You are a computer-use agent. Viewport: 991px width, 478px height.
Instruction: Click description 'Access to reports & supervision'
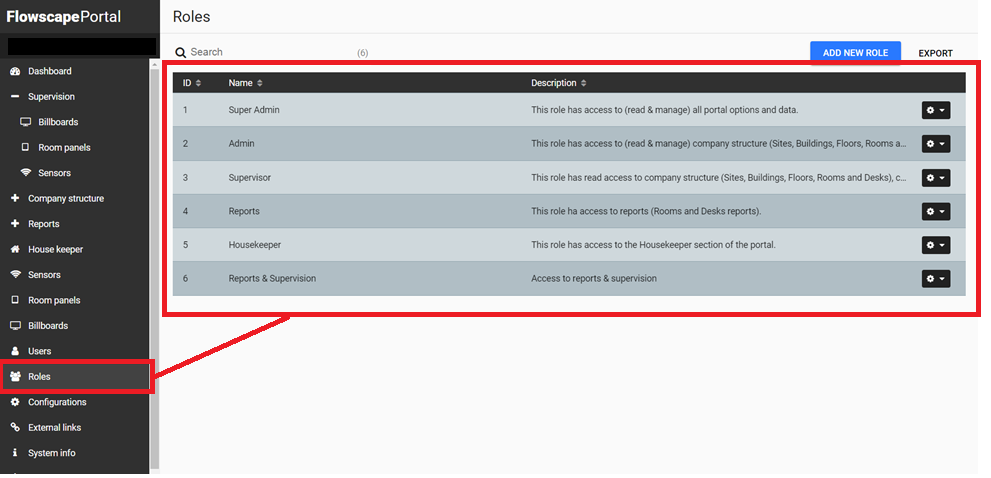click(593, 278)
